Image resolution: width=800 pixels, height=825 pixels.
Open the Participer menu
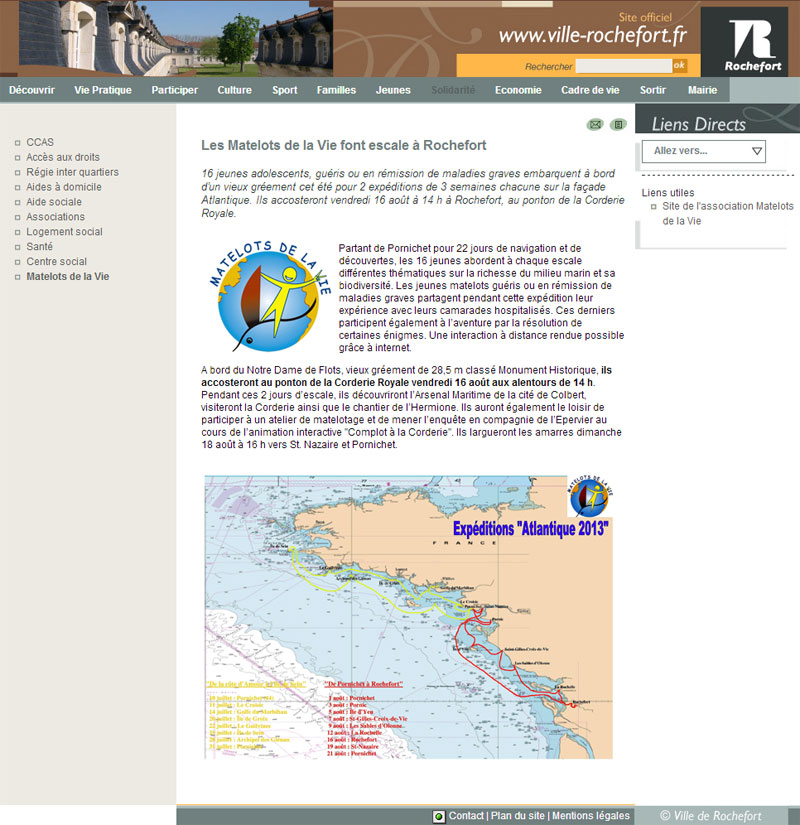coord(175,90)
